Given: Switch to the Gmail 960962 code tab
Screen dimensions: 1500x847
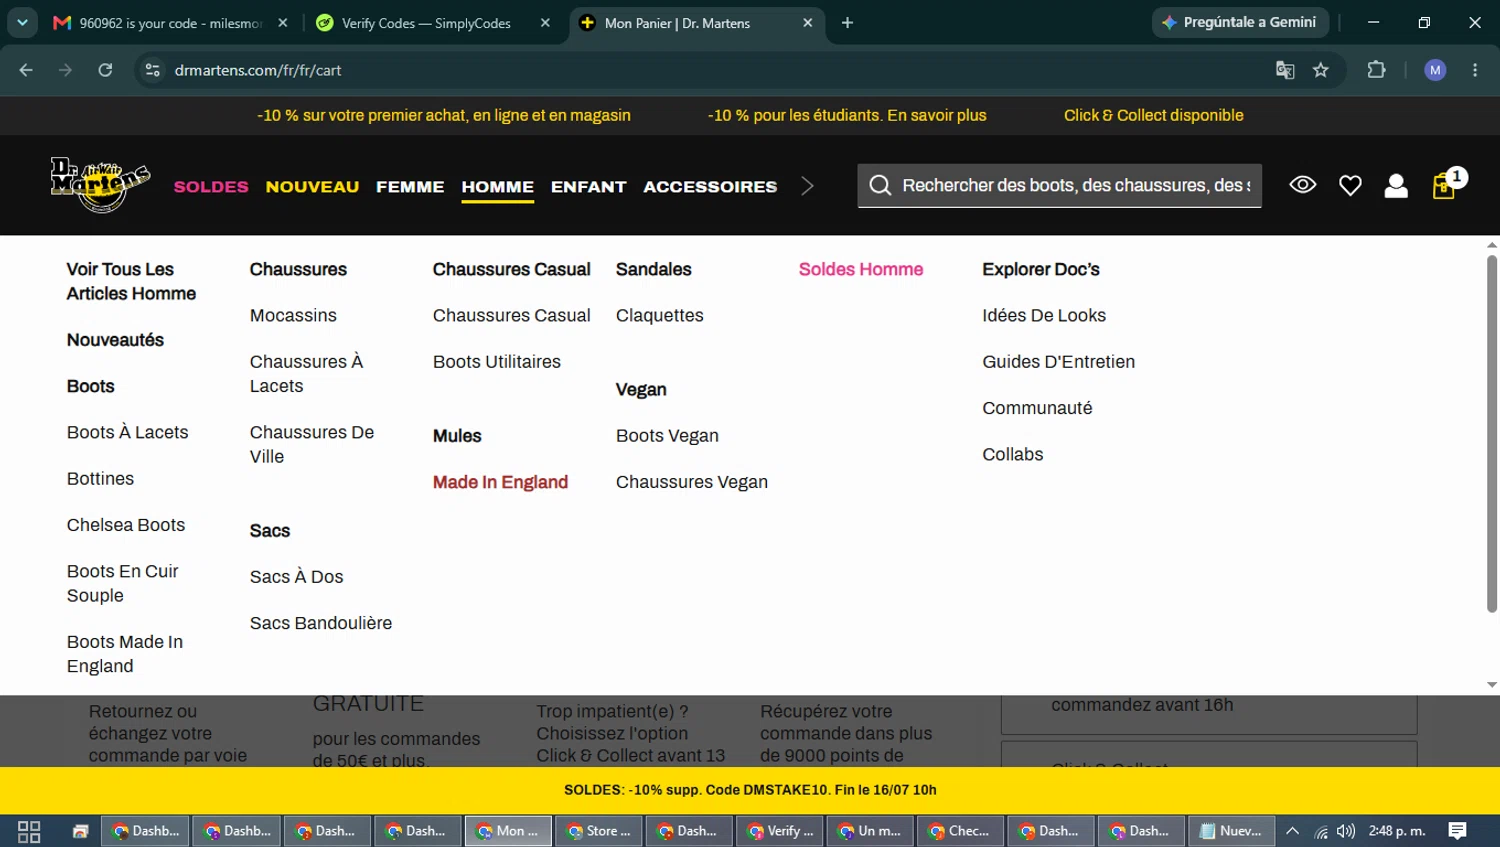Looking at the screenshot, I should click(x=168, y=23).
